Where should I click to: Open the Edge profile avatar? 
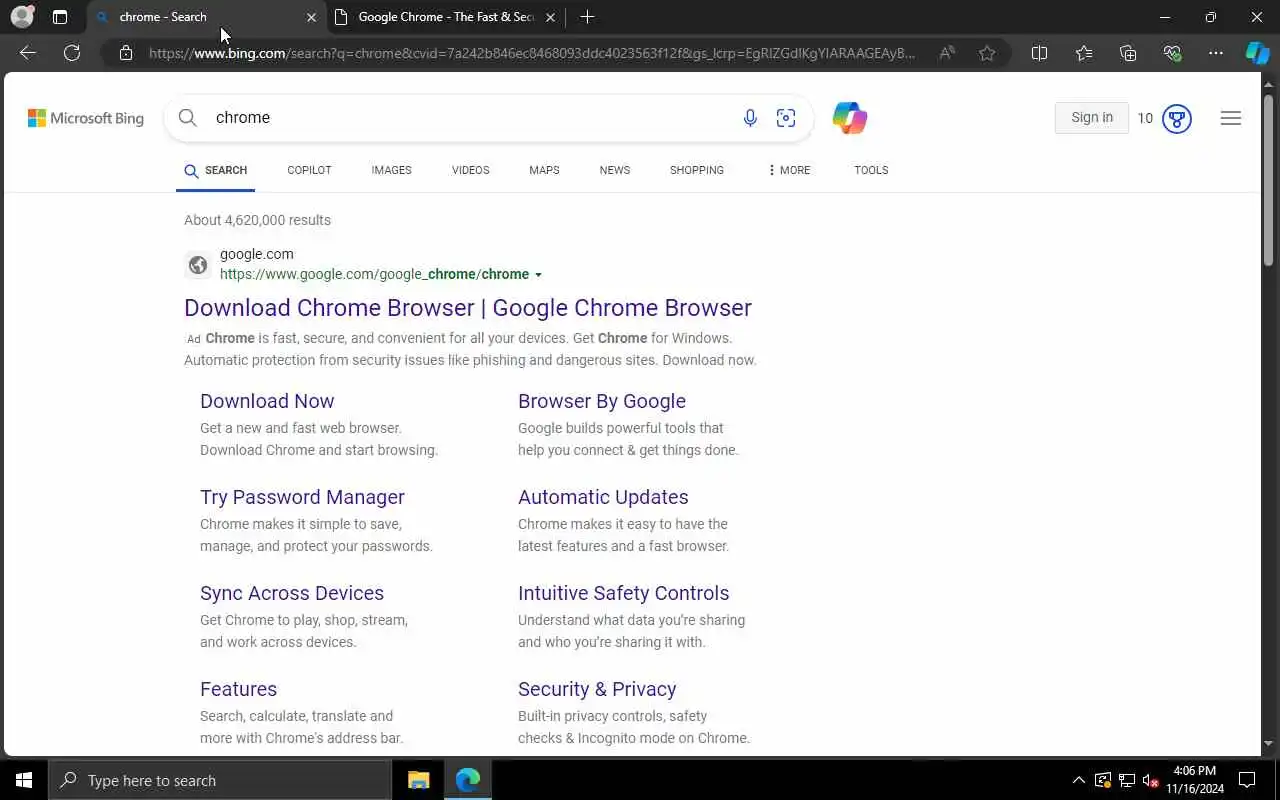click(x=21, y=17)
